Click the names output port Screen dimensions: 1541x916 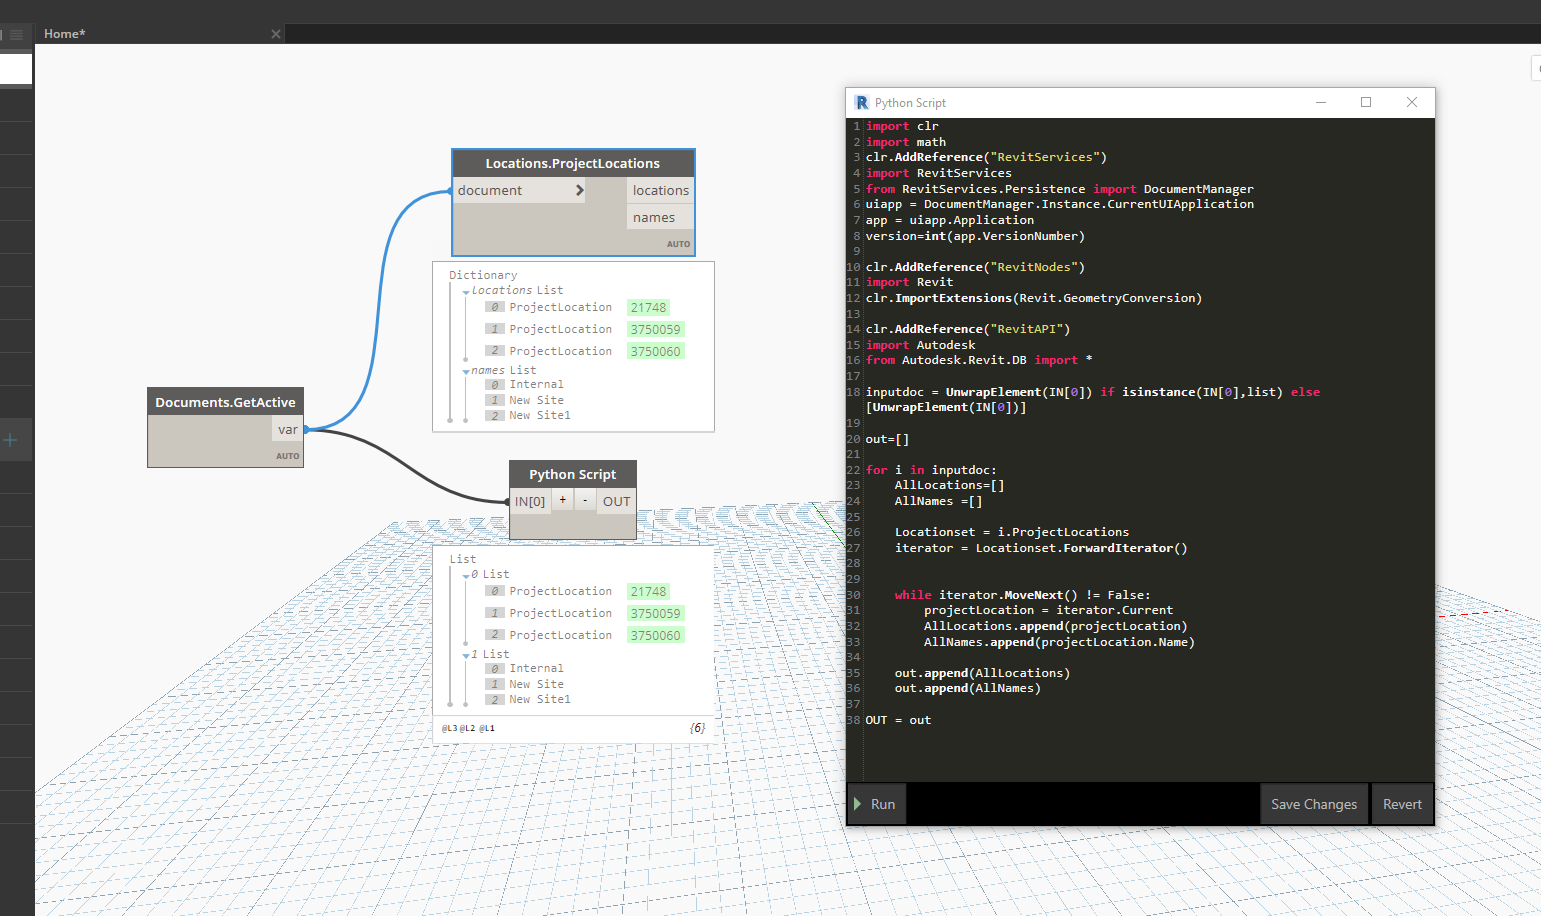point(654,217)
